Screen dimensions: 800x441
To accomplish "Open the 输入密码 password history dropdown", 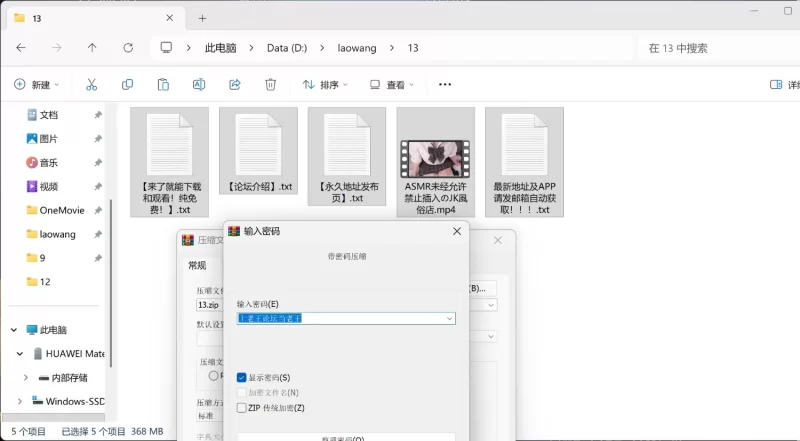I will tap(449, 318).
